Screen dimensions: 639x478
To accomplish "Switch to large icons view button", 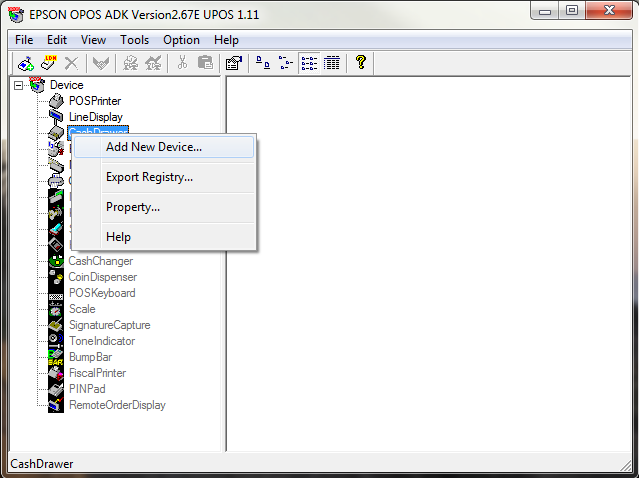I will (263, 62).
